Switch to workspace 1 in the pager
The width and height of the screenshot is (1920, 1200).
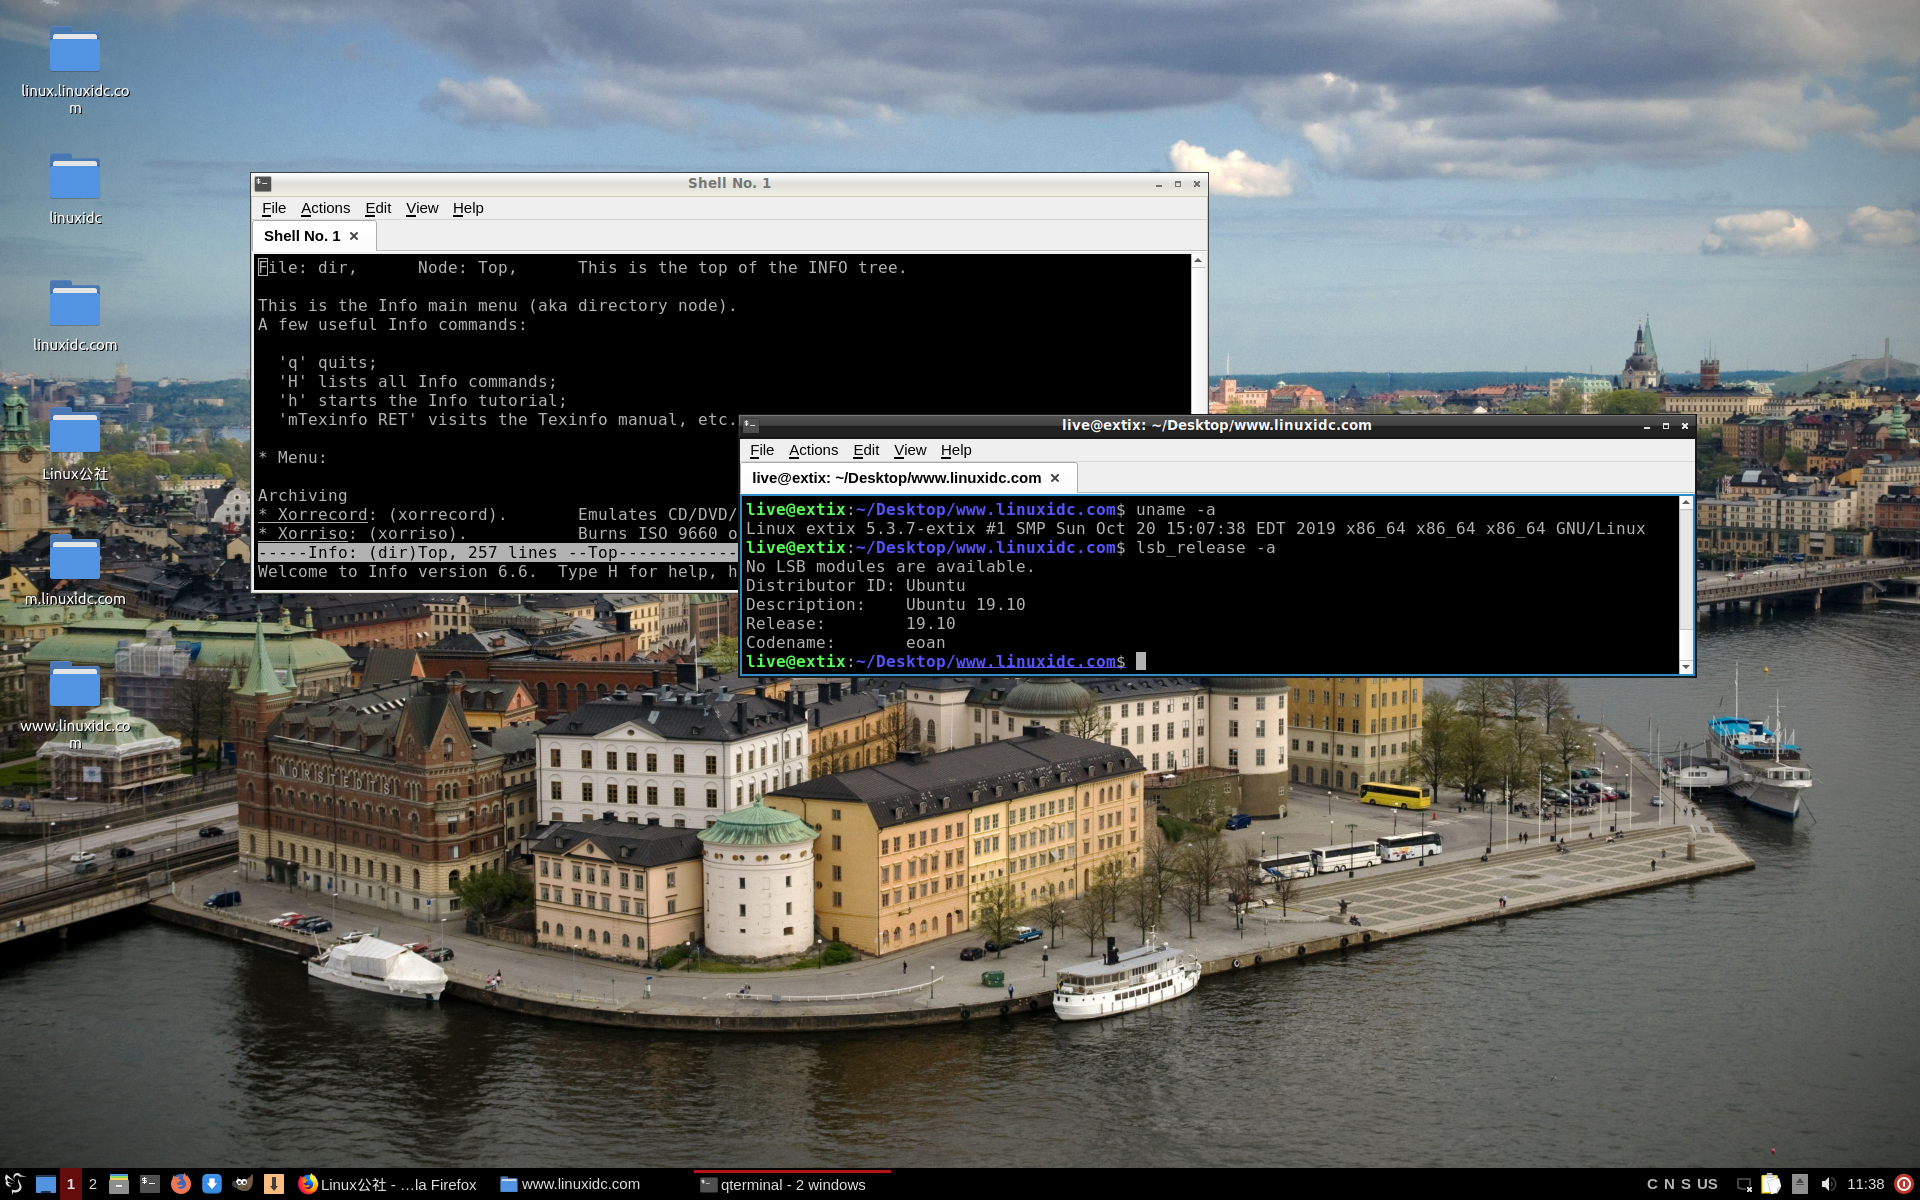pos(71,1184)
